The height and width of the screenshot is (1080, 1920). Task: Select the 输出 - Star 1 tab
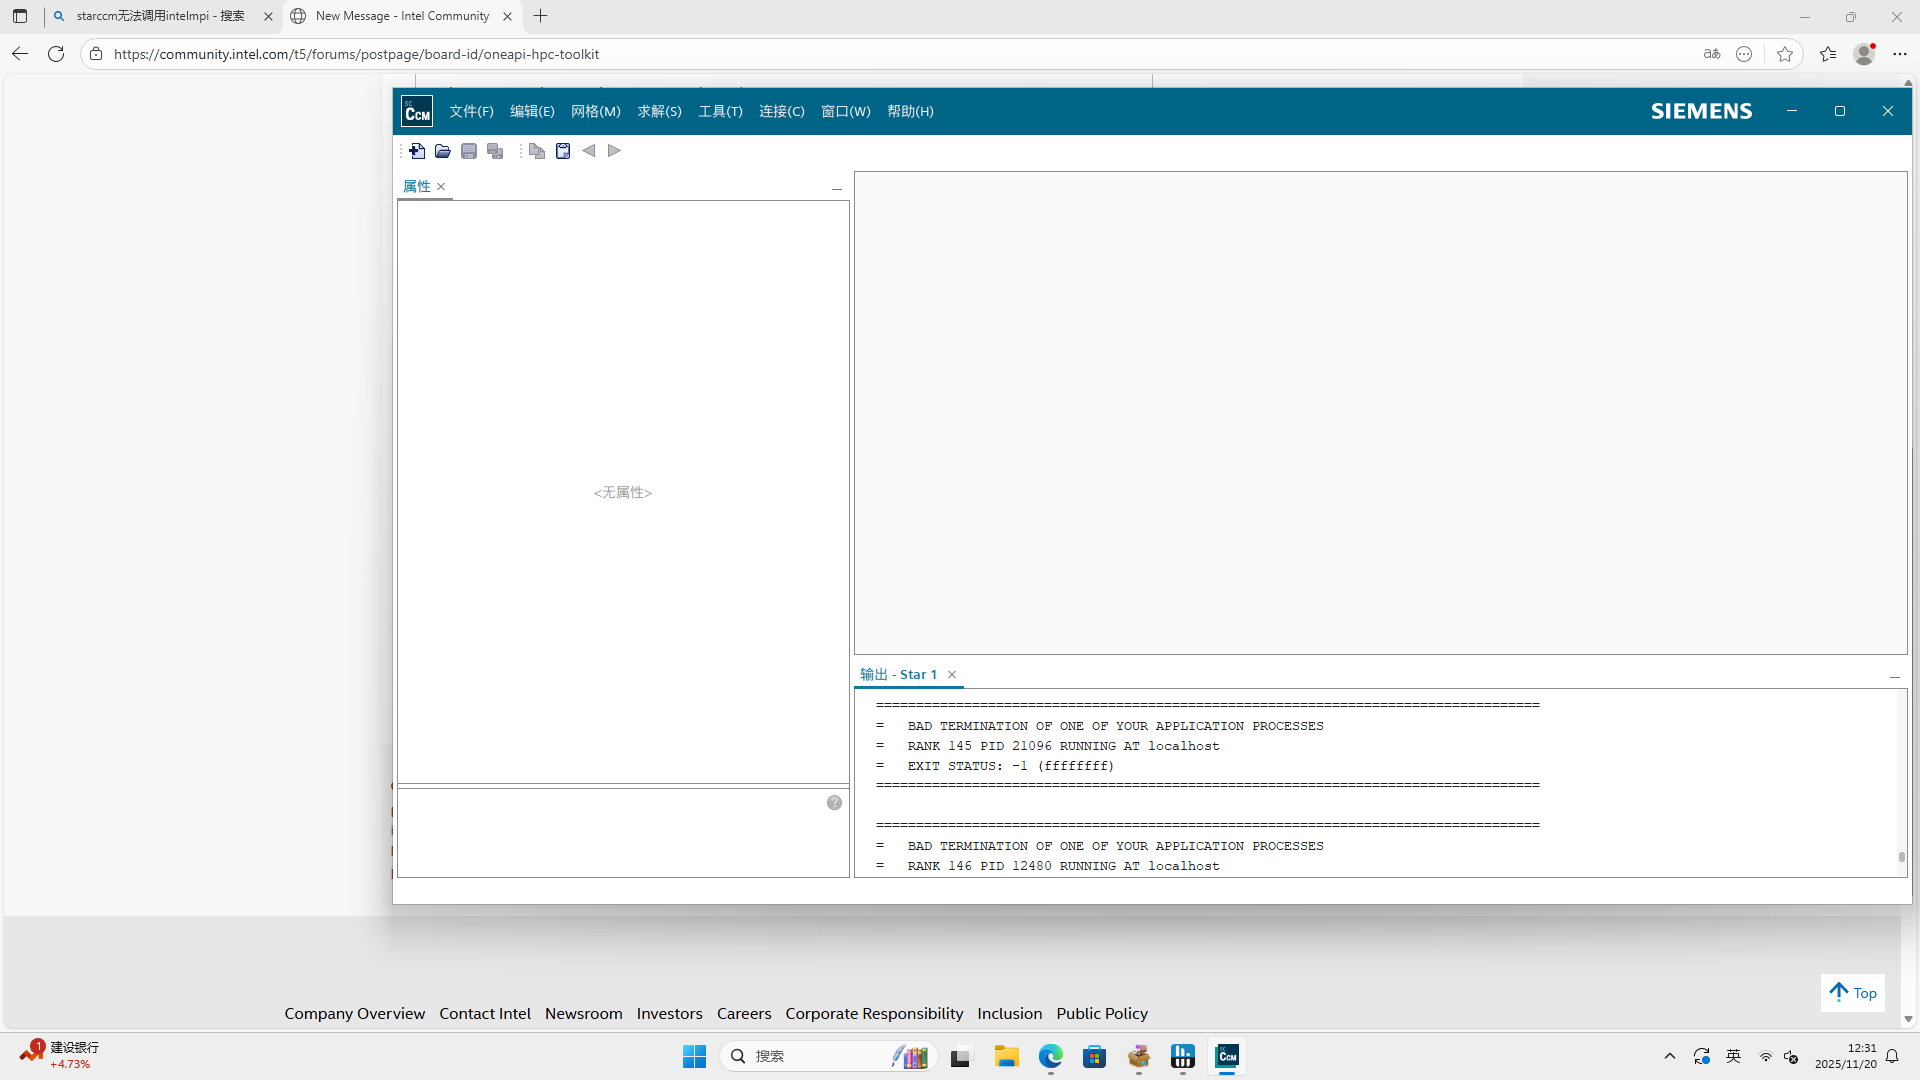point(898,675)
